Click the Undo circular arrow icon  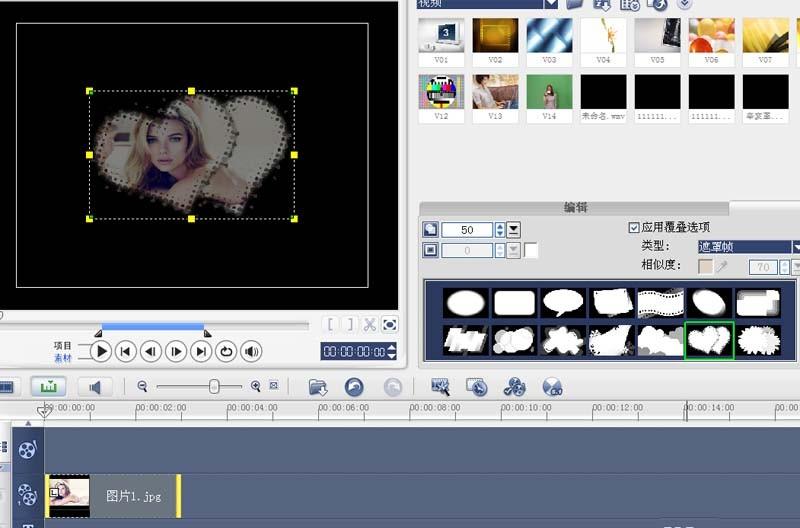click(354, 386)
